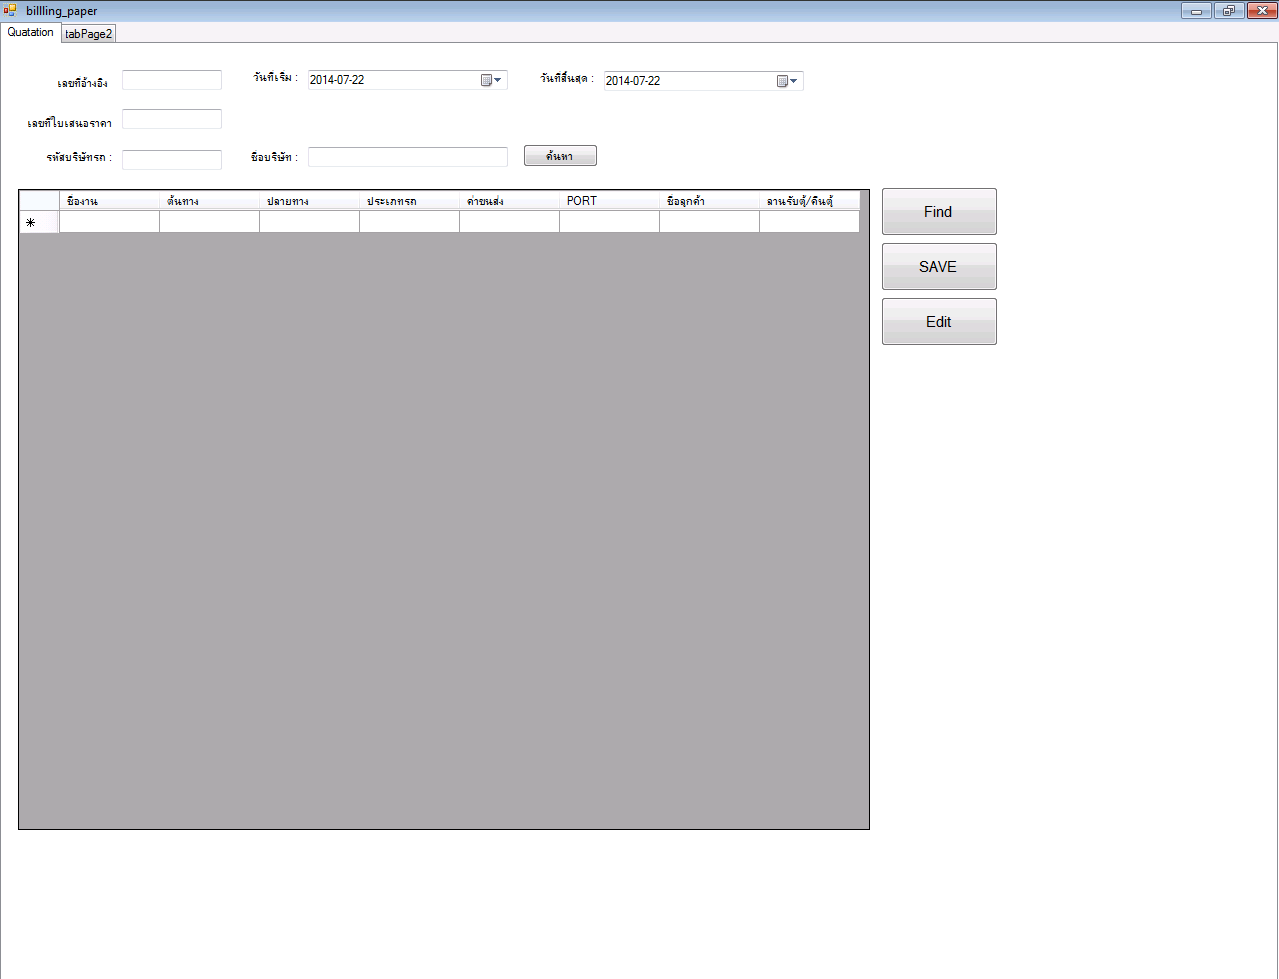Select the ชื่อลูกค้า column header

(709, 201)
